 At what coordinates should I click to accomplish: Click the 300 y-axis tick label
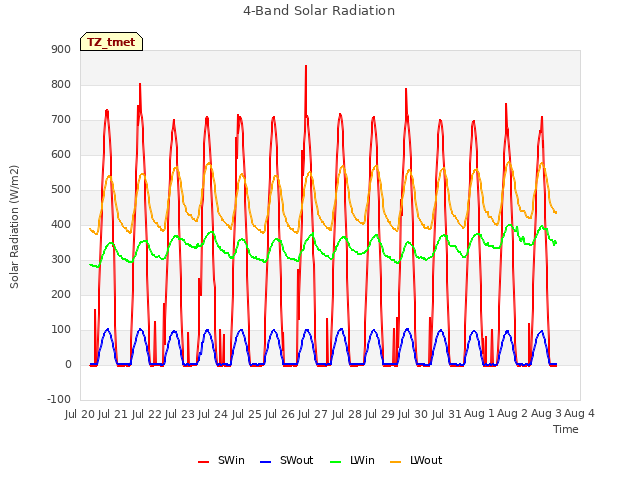61,260
